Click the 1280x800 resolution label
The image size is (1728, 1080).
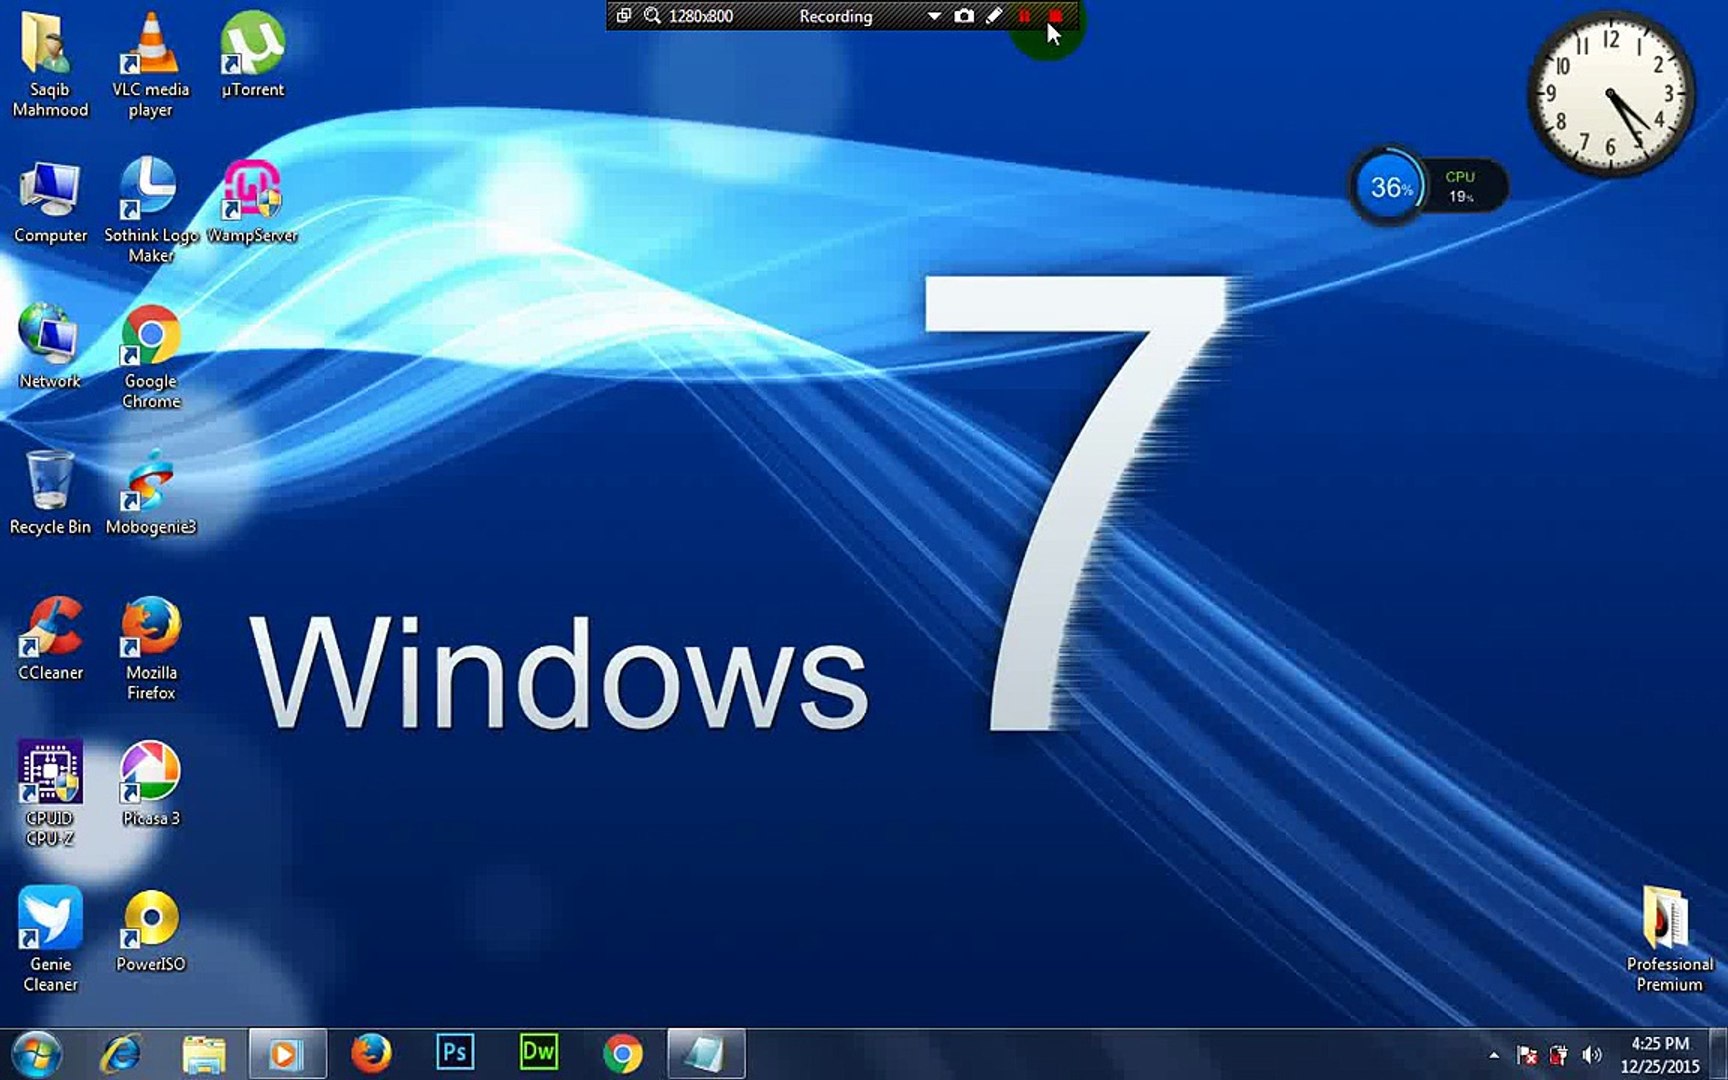tap(701, 16)
